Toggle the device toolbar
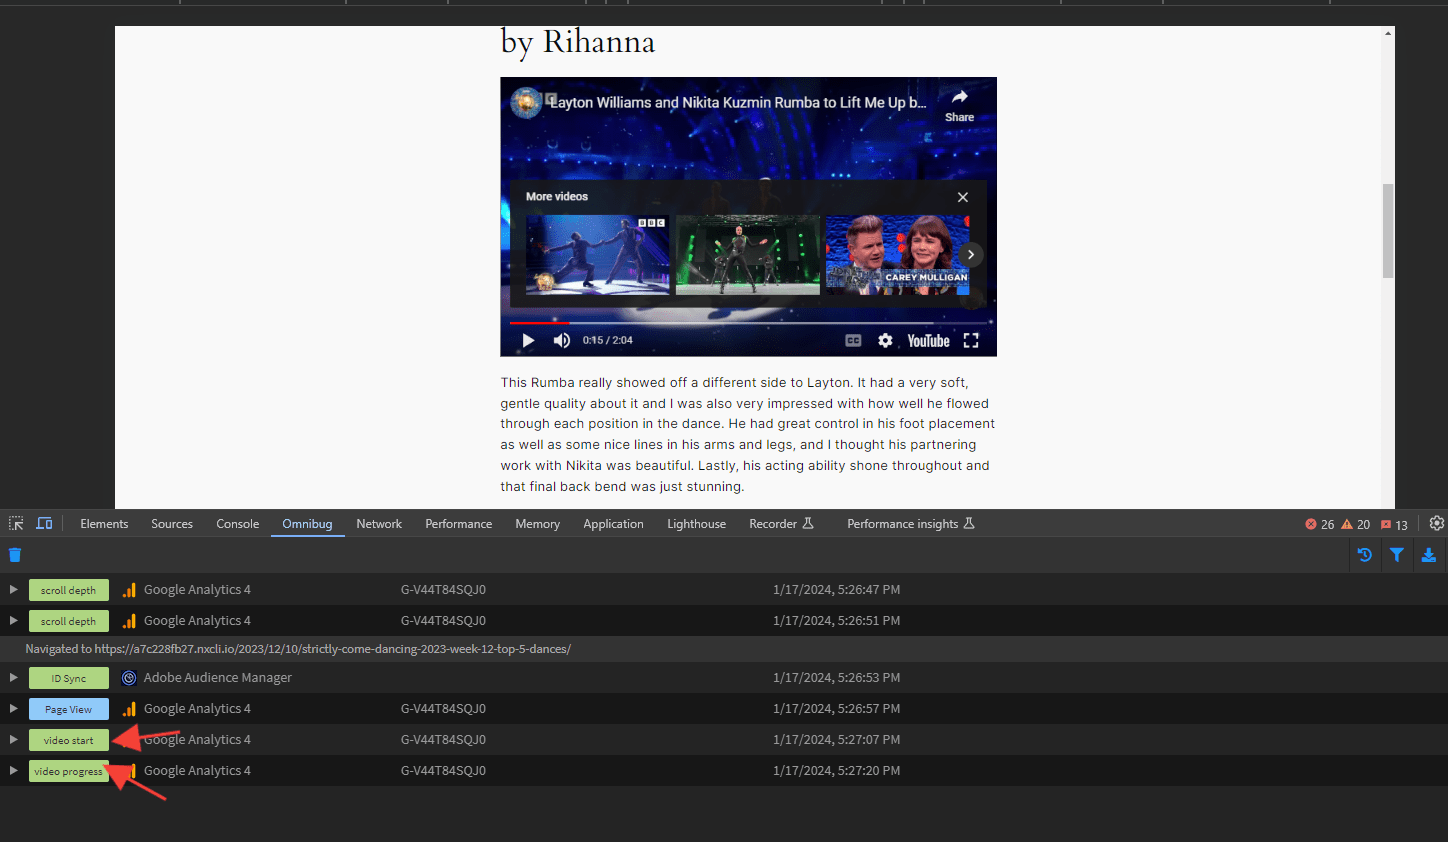Image resolution: width=1448 pixels, height=842 pixels. tap(44, 524)
